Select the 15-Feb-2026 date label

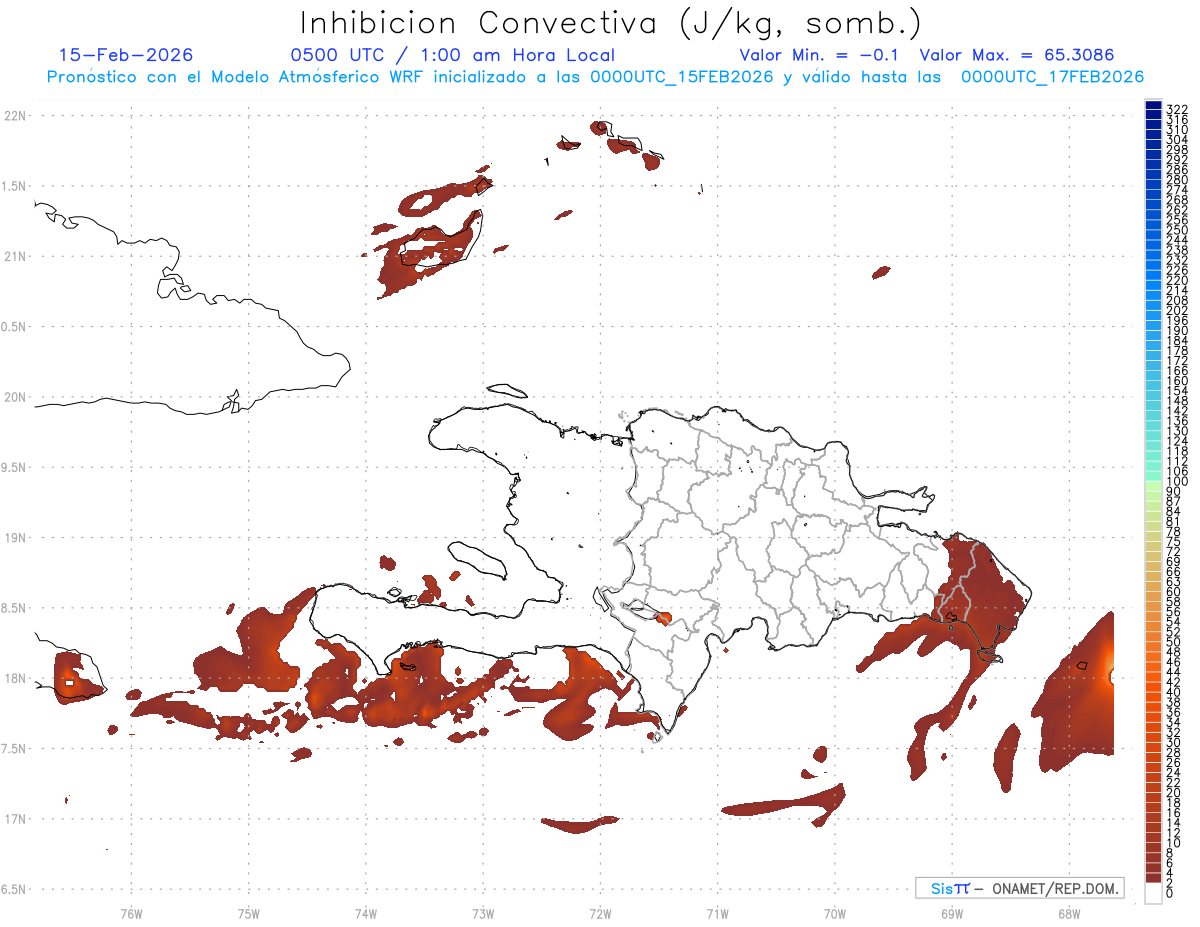click(126, 55)
